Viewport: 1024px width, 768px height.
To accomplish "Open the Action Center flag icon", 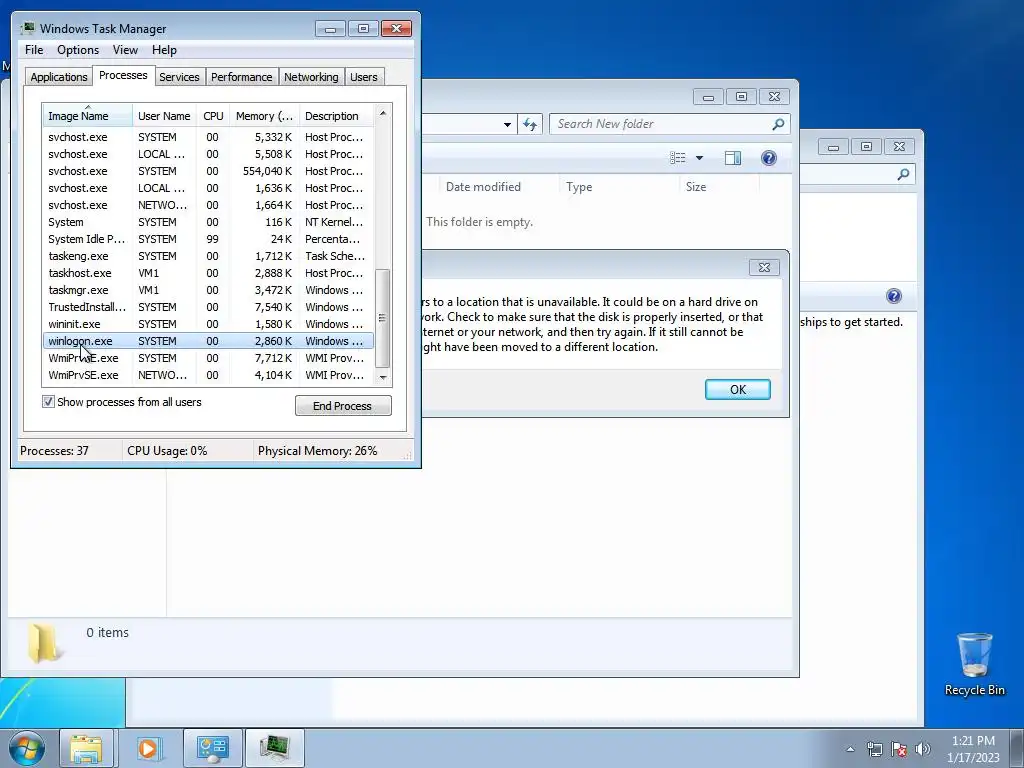I will (899, 749).
